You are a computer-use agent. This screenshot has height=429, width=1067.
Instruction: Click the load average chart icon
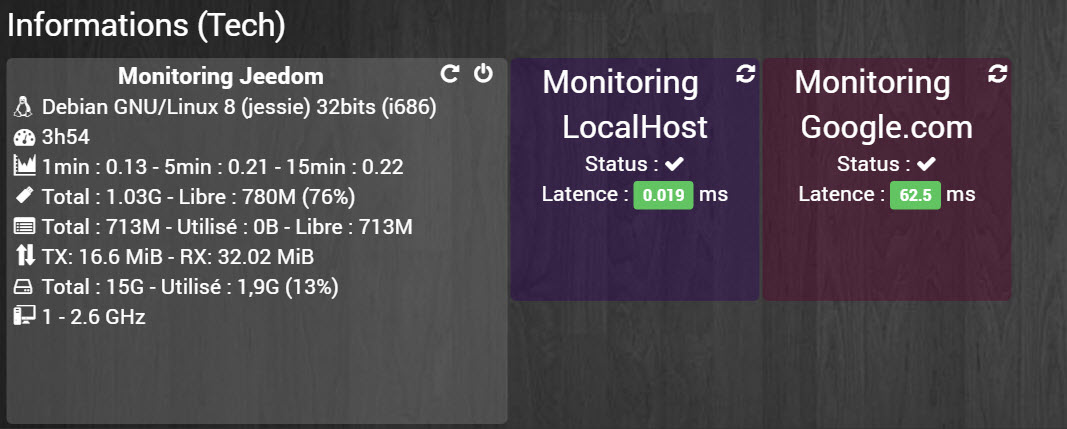tap(24, 167)
